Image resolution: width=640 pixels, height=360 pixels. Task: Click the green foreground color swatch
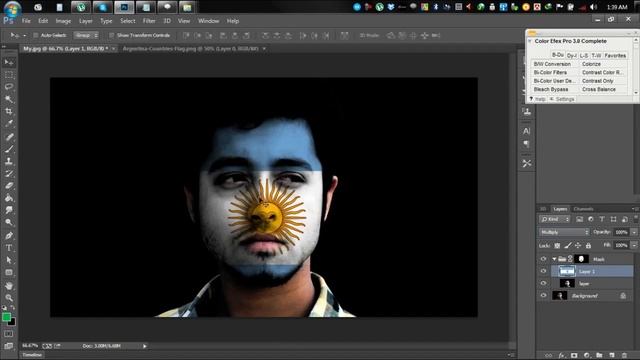[6, 317]
